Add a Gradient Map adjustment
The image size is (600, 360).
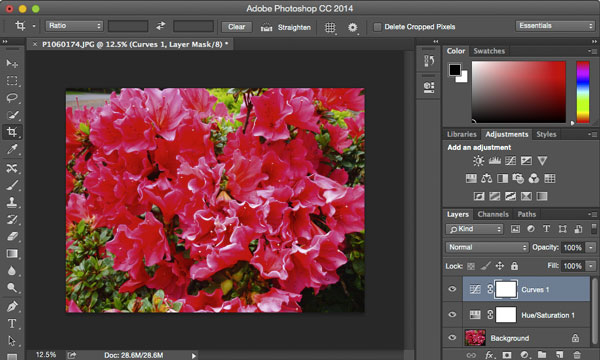tap(542, 196)
